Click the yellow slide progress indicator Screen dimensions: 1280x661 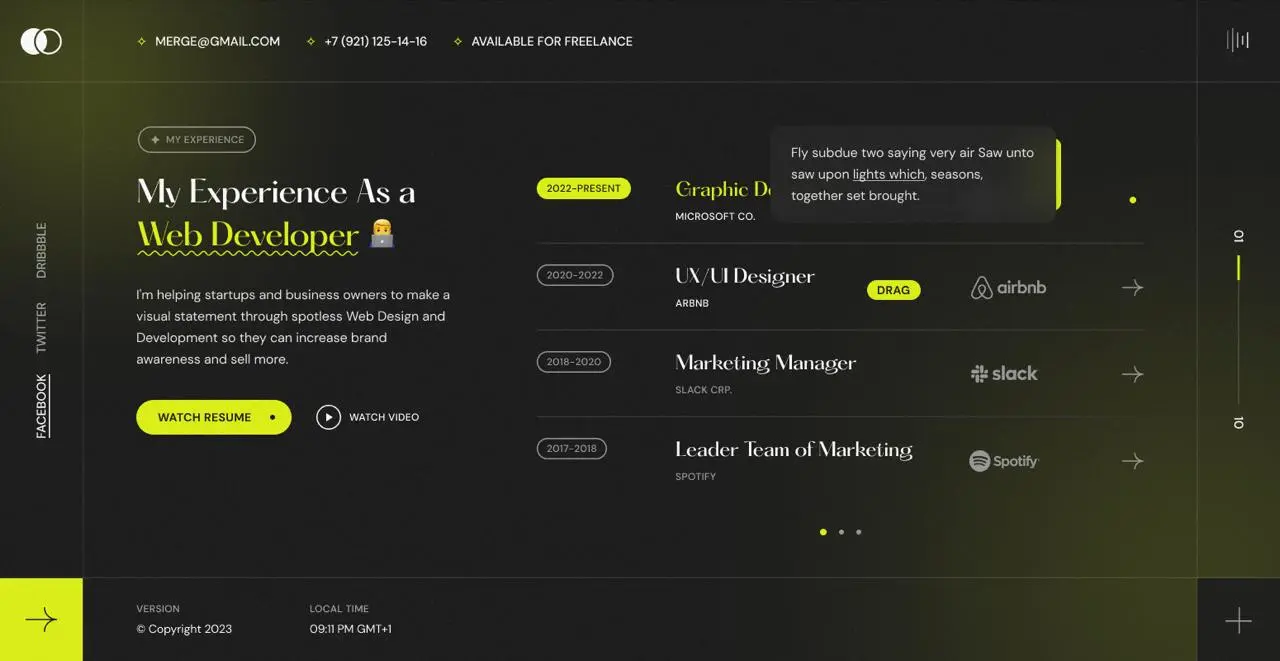[x=1238, y=268]
